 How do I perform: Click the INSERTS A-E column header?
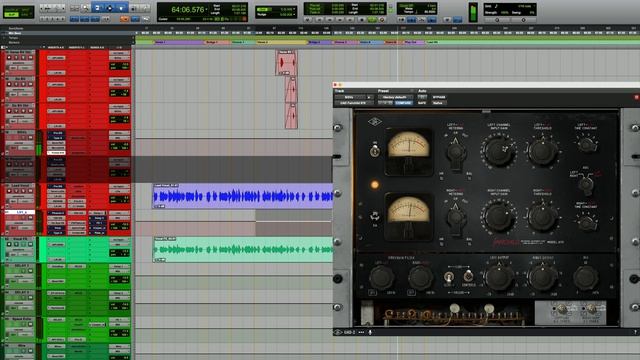click(56, 47)
